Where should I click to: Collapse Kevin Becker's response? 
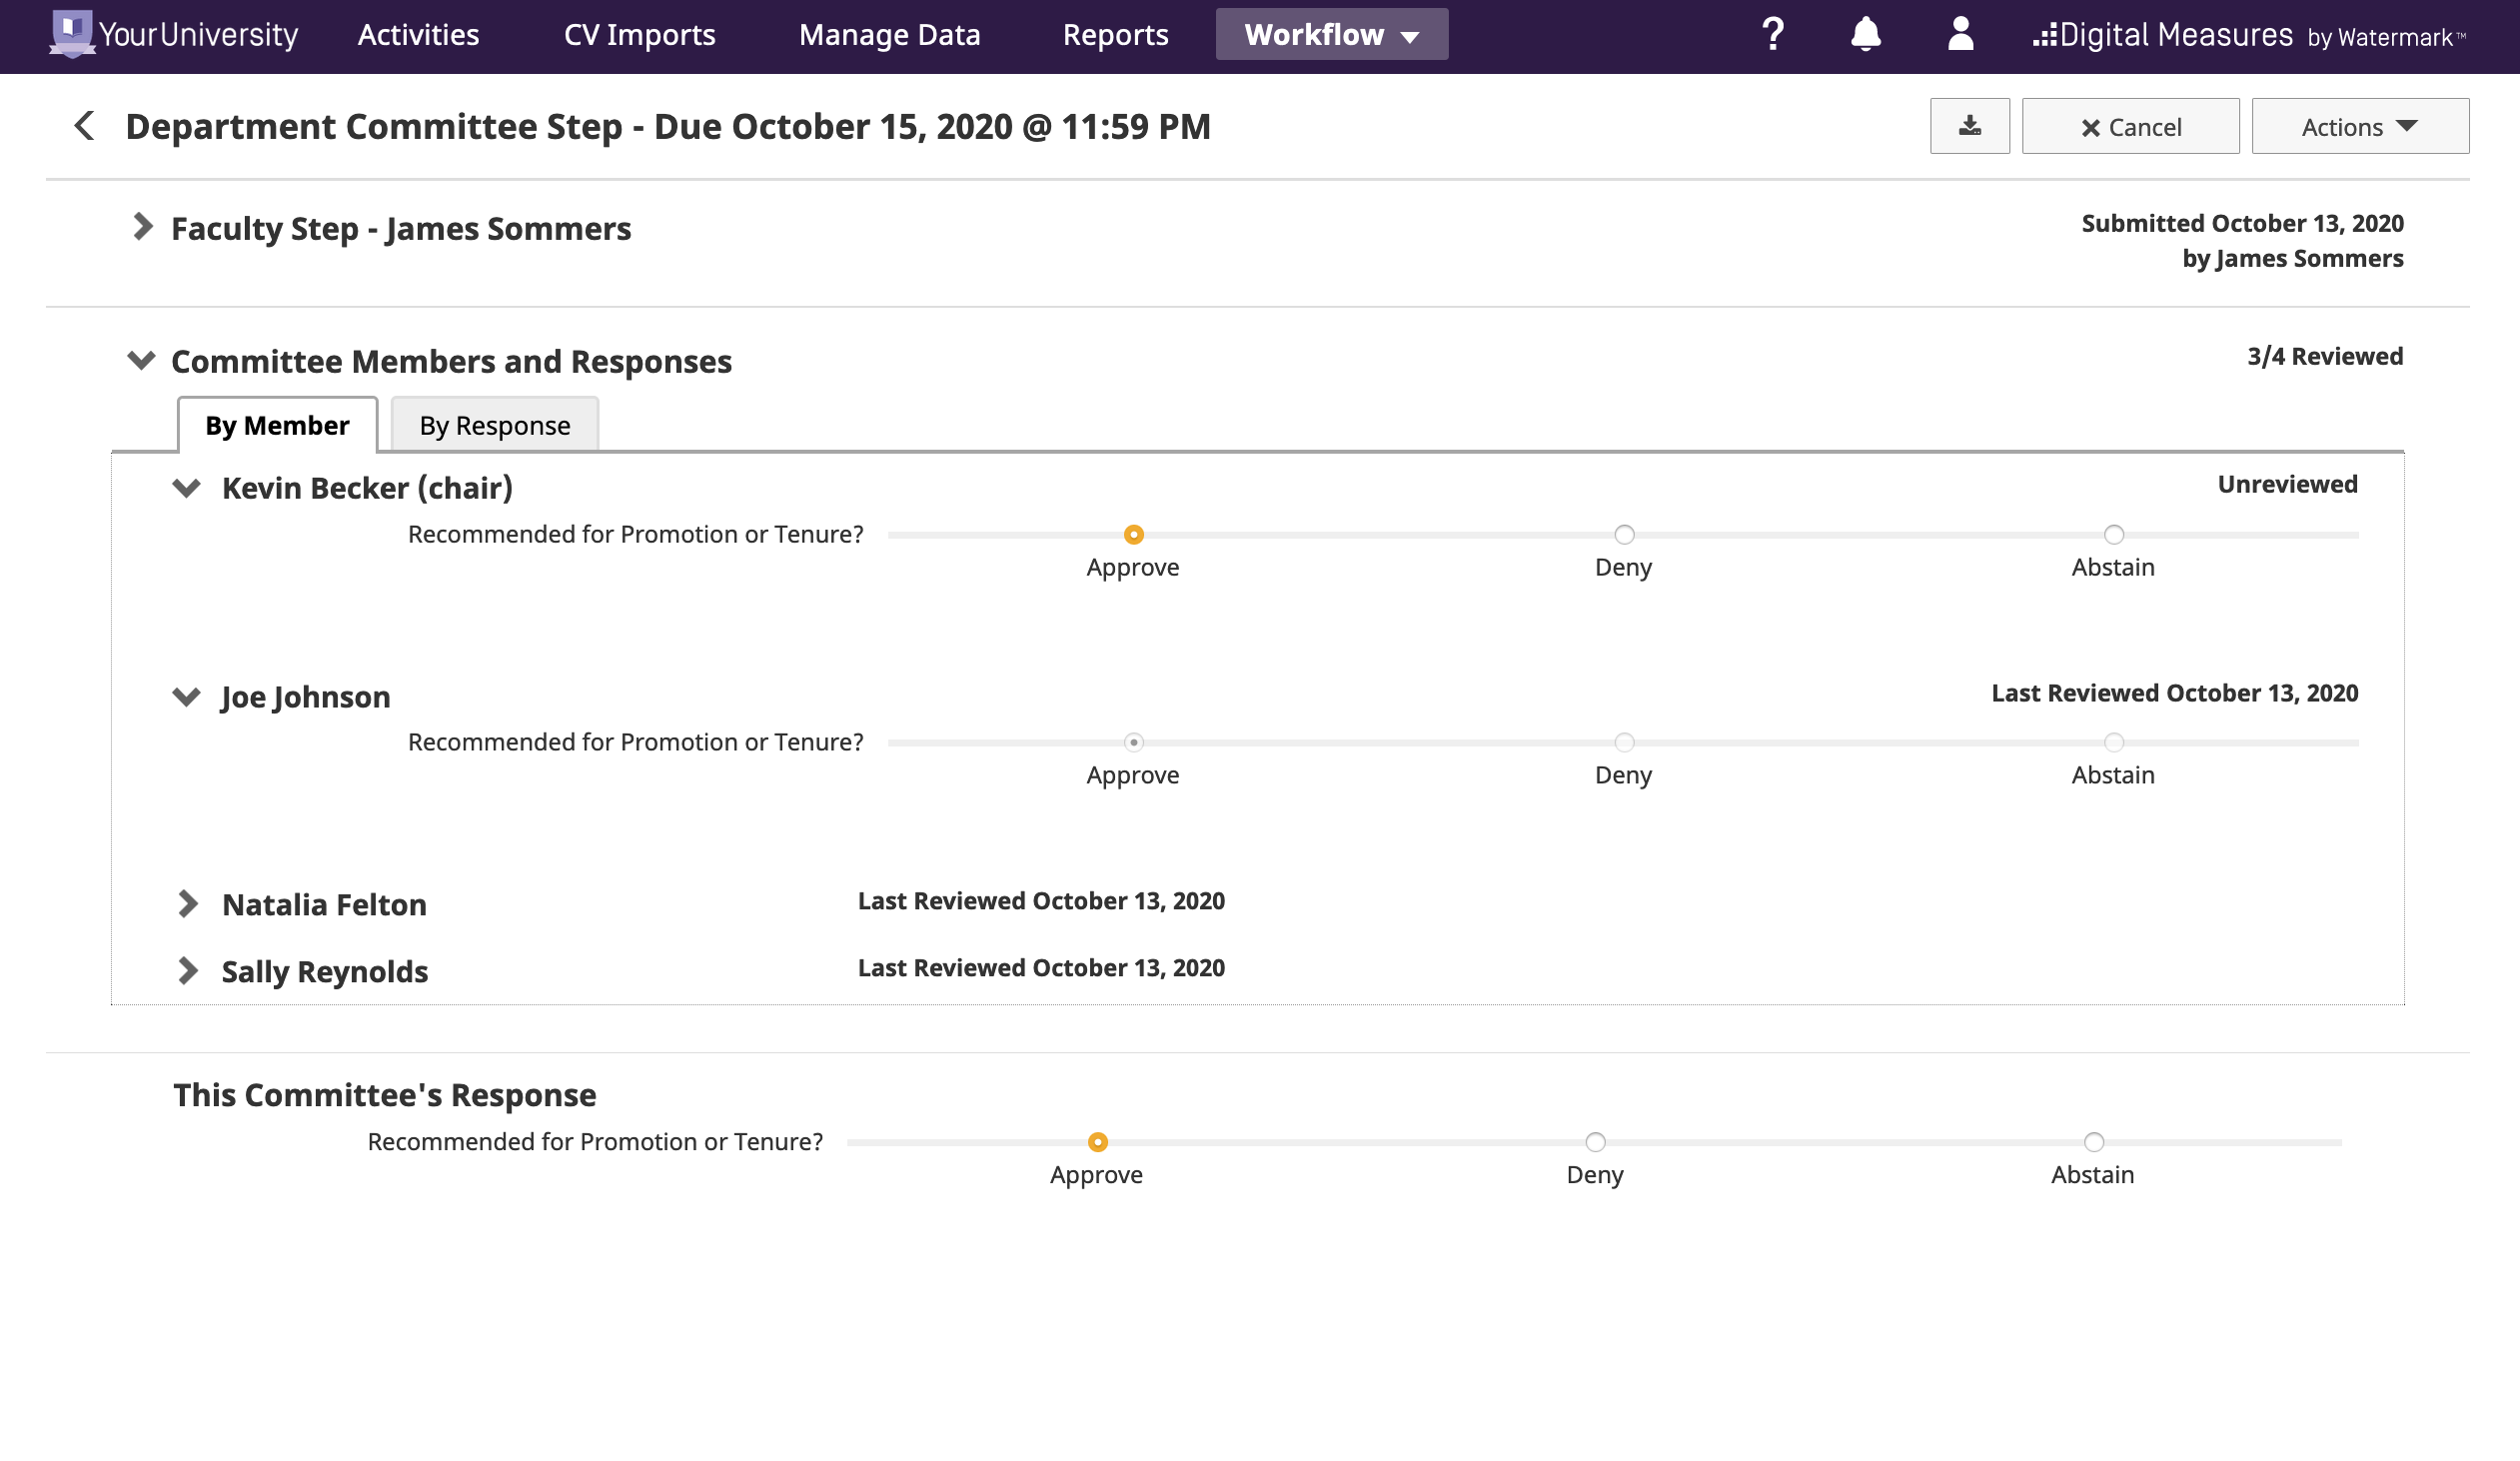(187, 488)
